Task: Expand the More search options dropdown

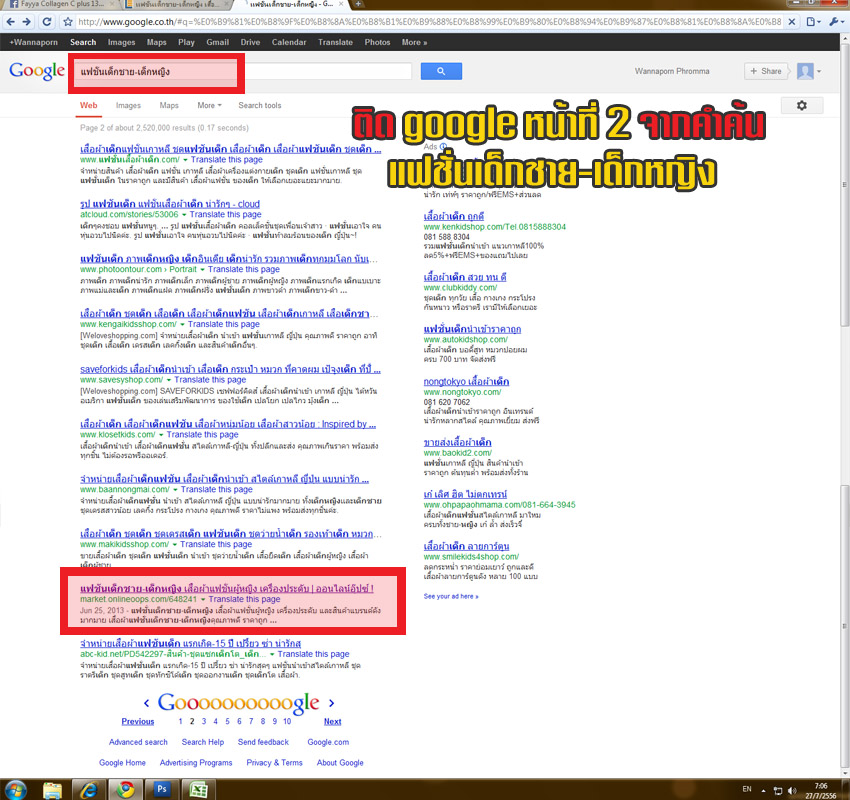Action: click(x=209, y=105)
